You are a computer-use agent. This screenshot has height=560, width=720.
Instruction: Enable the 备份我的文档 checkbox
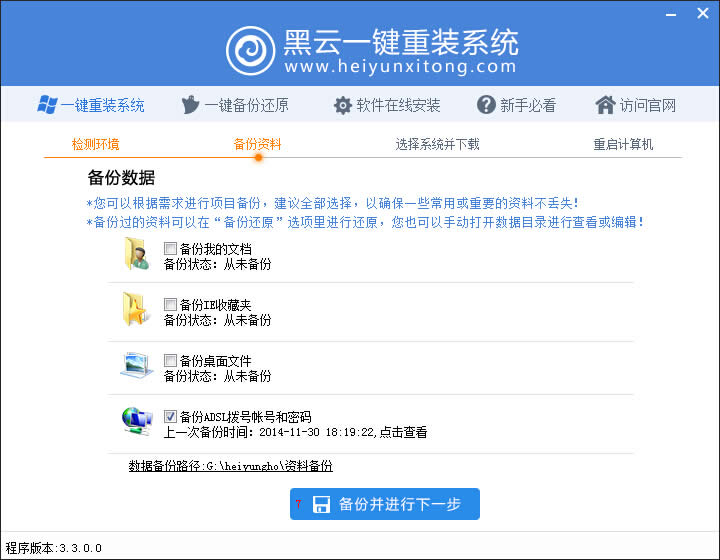pos(170,248)
